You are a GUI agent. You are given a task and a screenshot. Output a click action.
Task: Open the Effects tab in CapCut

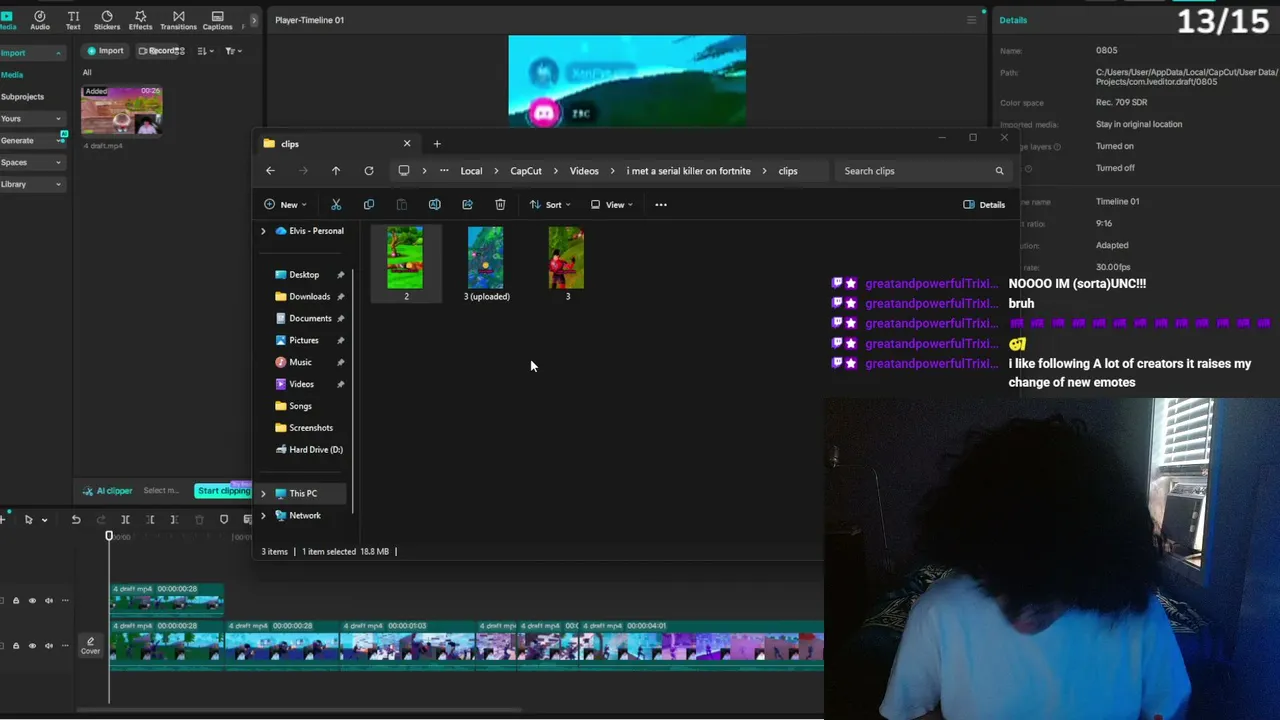[x=140, y=20]
